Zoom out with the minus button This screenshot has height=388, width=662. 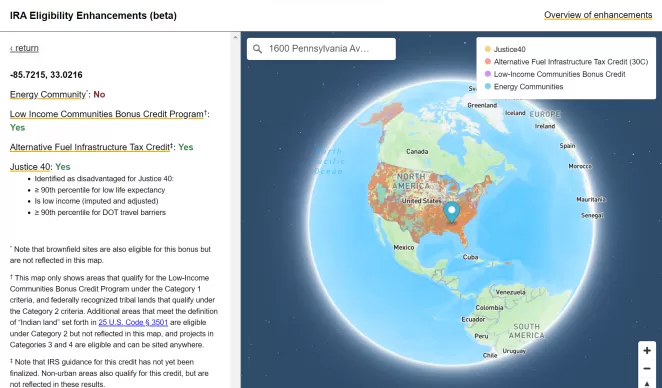click(x=647, y=369)
